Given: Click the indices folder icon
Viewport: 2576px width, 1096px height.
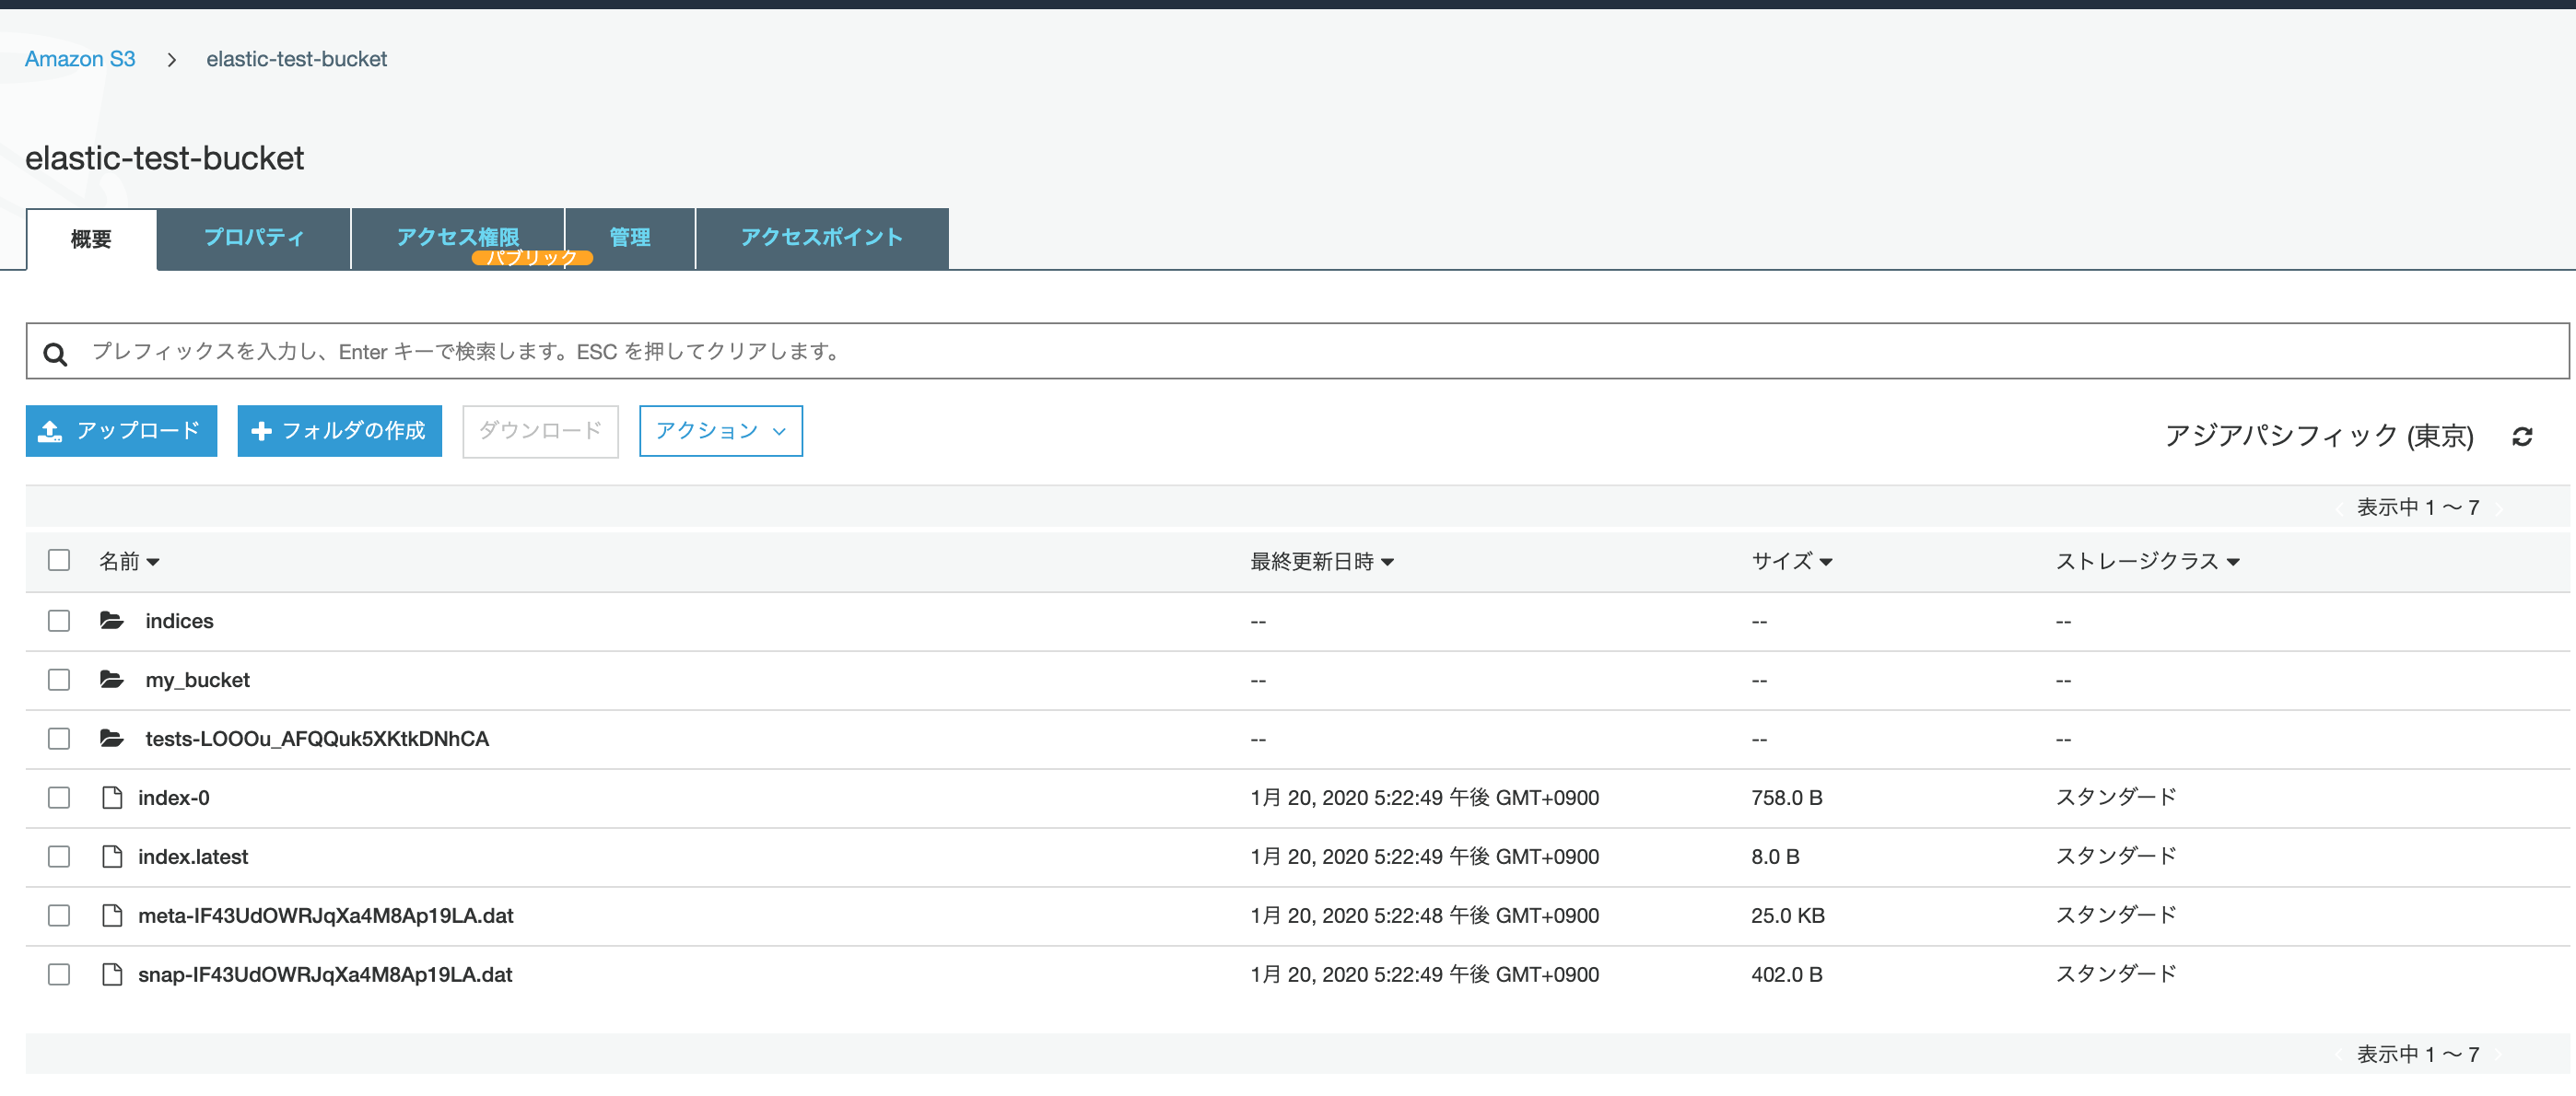Looking at the screenshot, I should pos(112,621).
